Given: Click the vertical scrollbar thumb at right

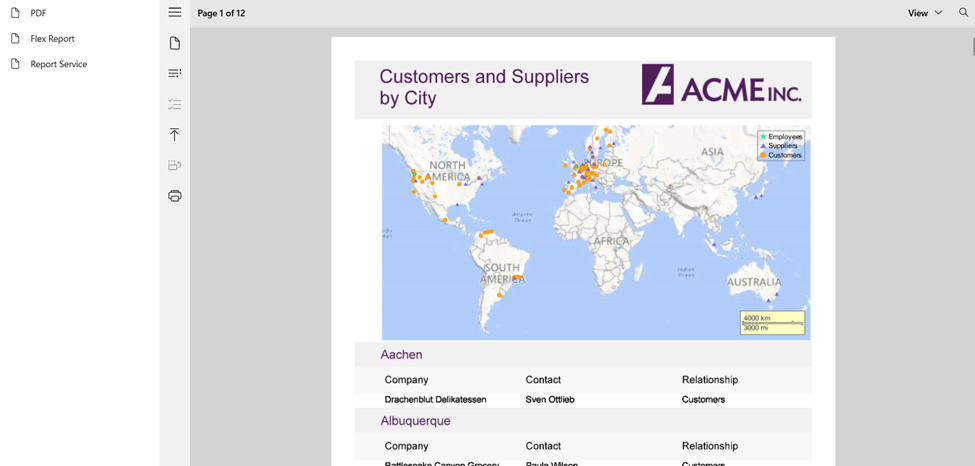Looking at the screenshot, I should pos(972,46).
